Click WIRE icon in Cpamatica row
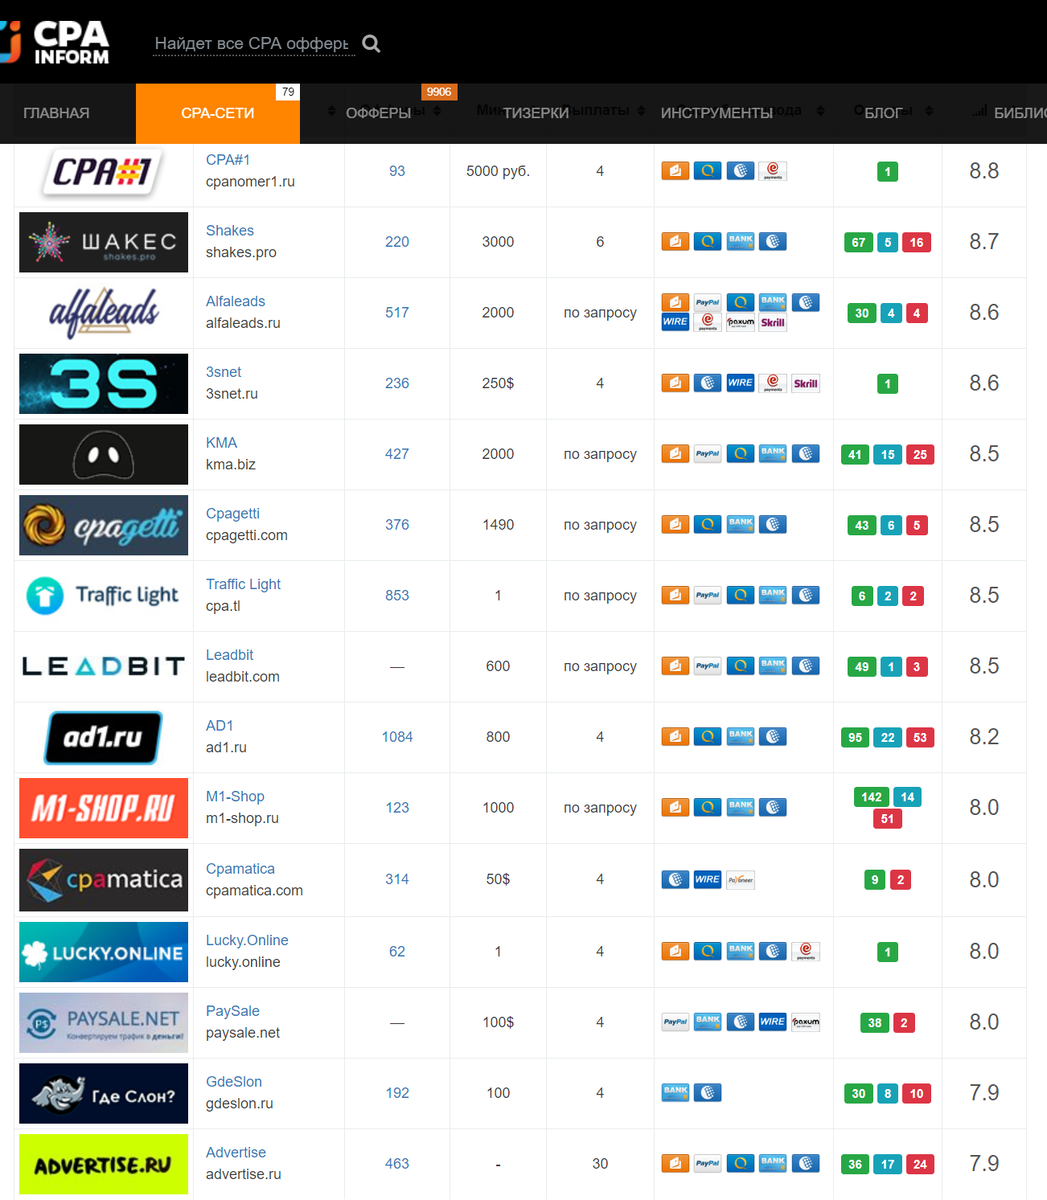This screenshot has height=1200, width=1047. tap(707, 879)
